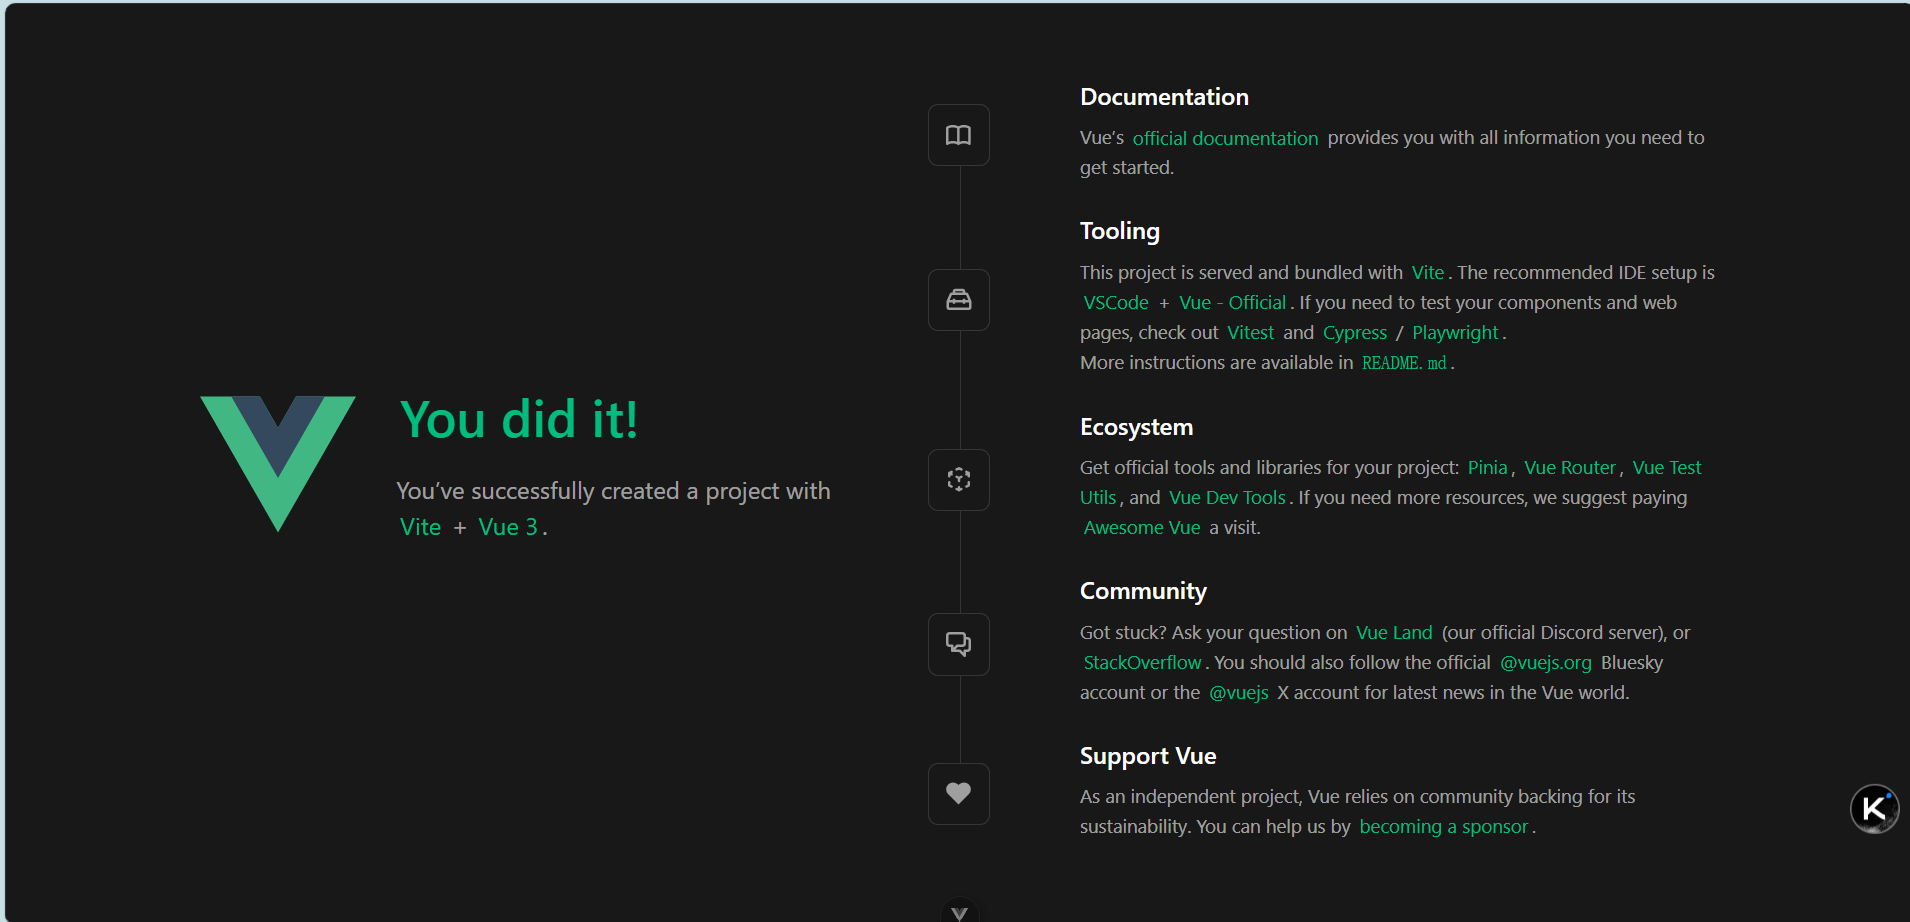Open the VSCode link

pyautogui.click(x=1115, y=302)
